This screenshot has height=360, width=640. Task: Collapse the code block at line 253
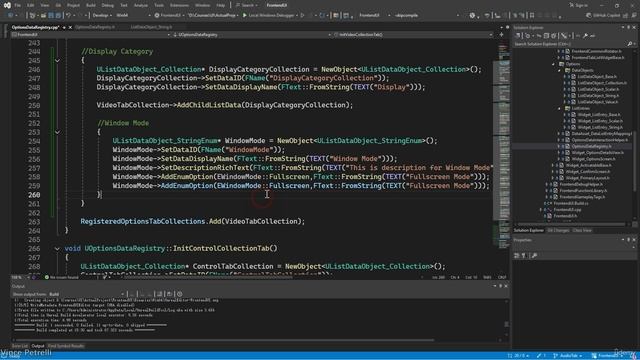(57, 132)
